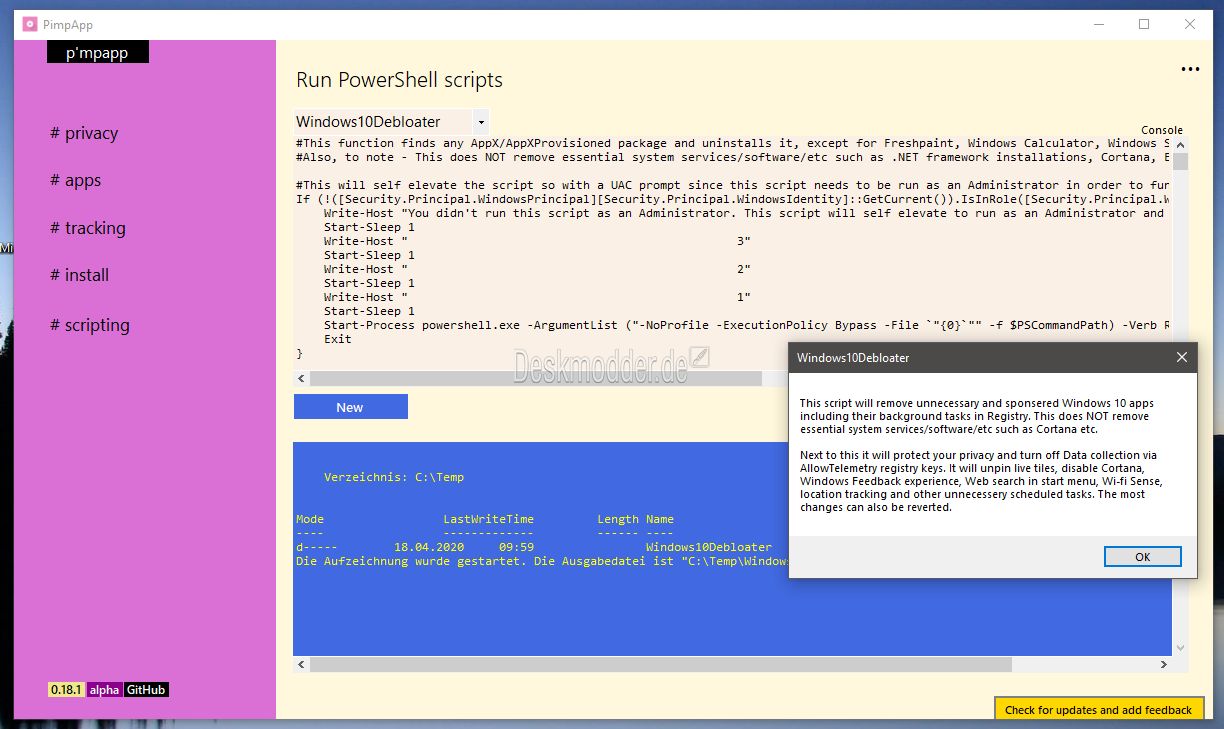This screenshot has height=729, width=1224.
Task: Click the 18.04.2020 date in the output
Action: coord(429,547)
